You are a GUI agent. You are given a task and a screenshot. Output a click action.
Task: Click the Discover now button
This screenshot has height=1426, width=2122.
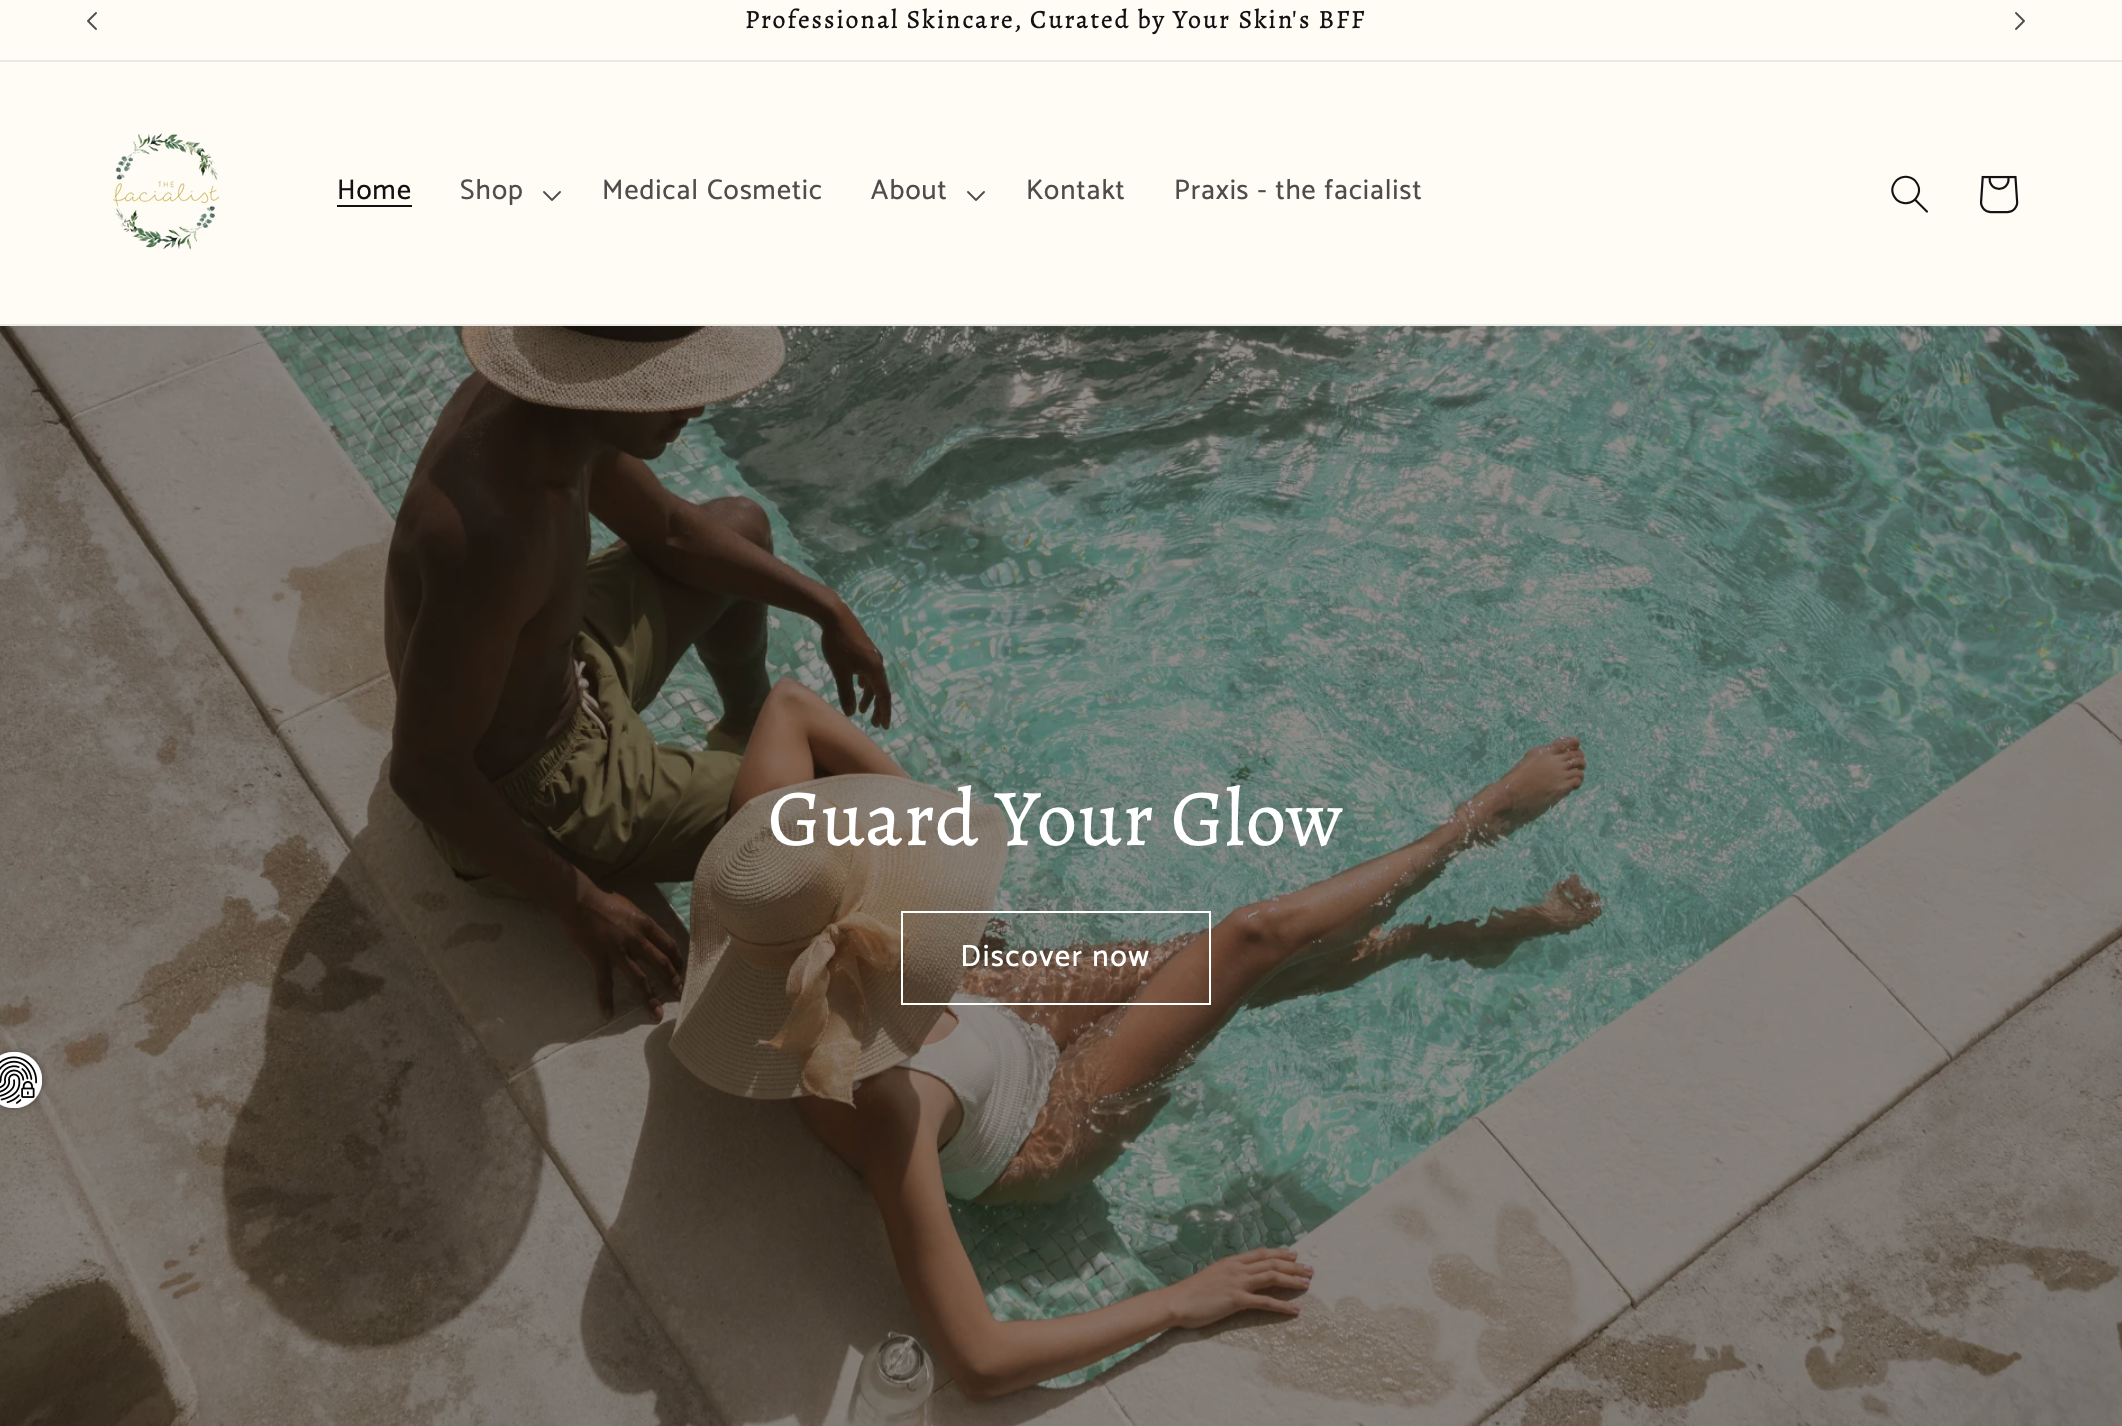pos(1055,957)
